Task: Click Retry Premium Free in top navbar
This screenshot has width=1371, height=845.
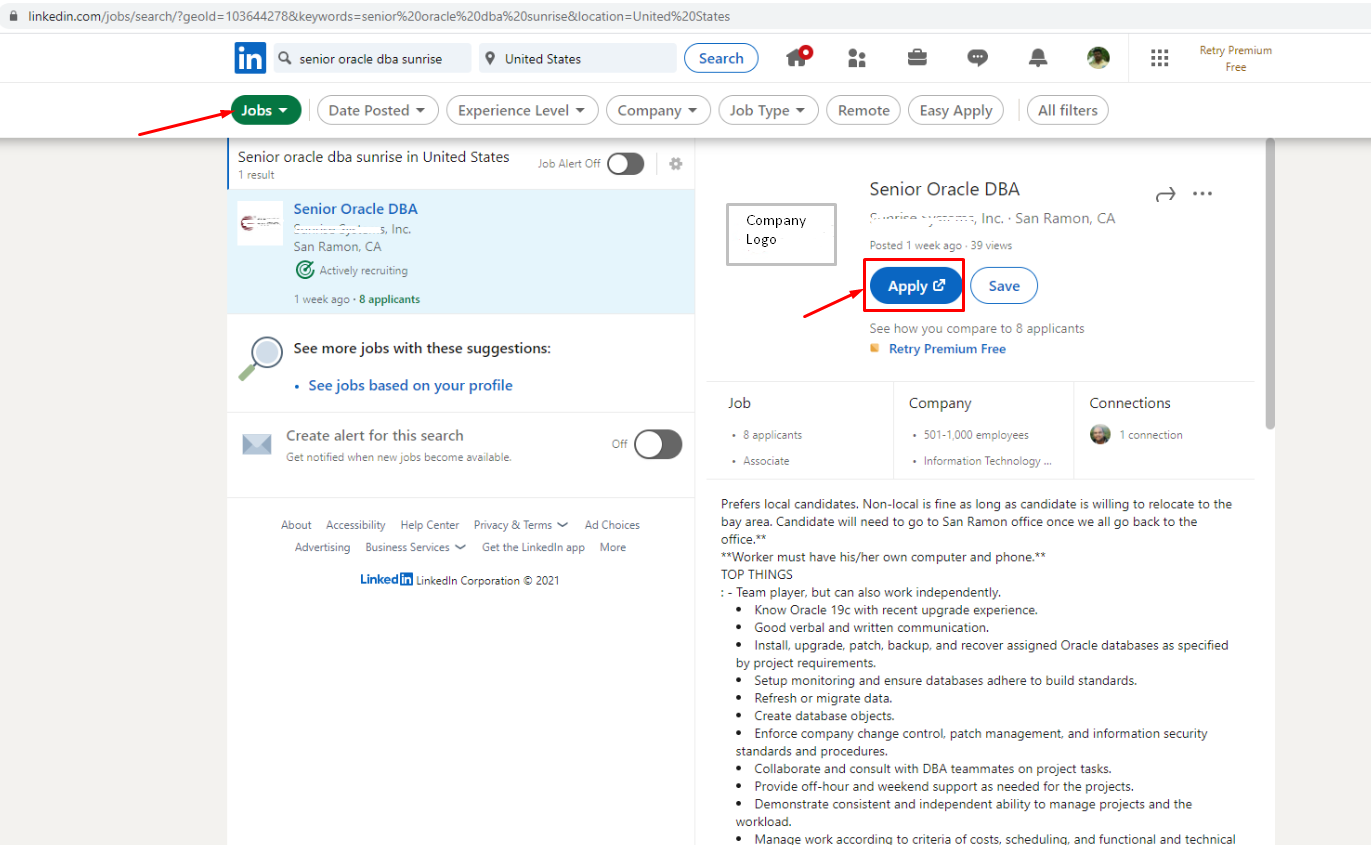Action: 1236,58
